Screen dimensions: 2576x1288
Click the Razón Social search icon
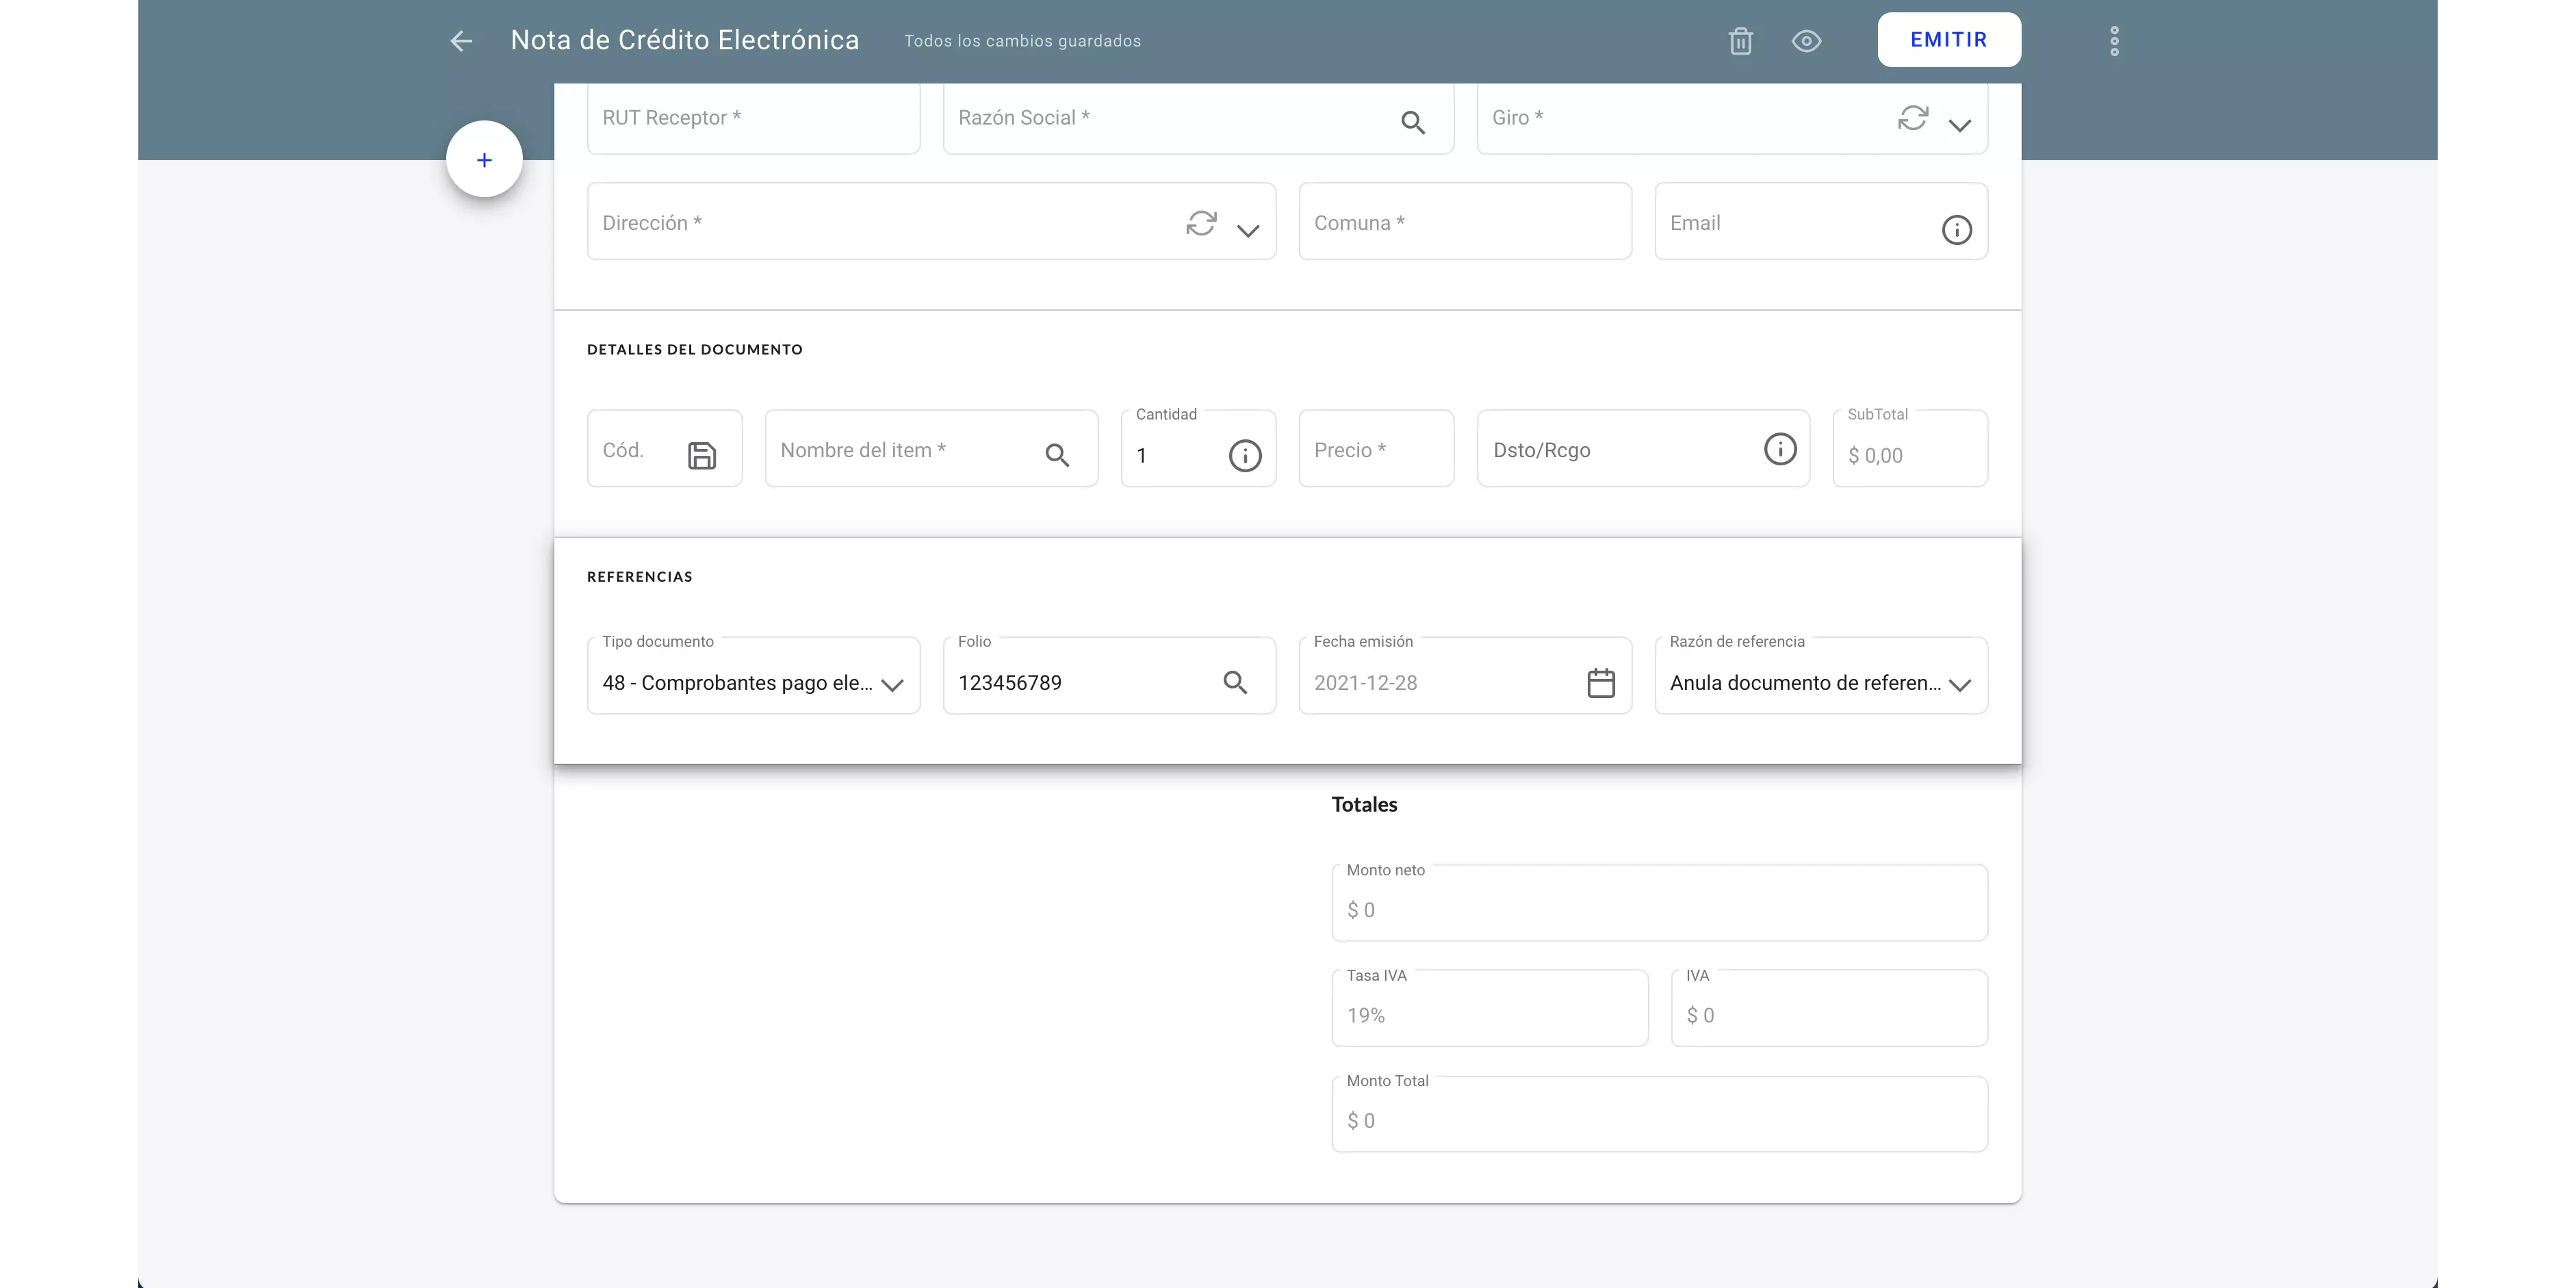pos(1412,122)
